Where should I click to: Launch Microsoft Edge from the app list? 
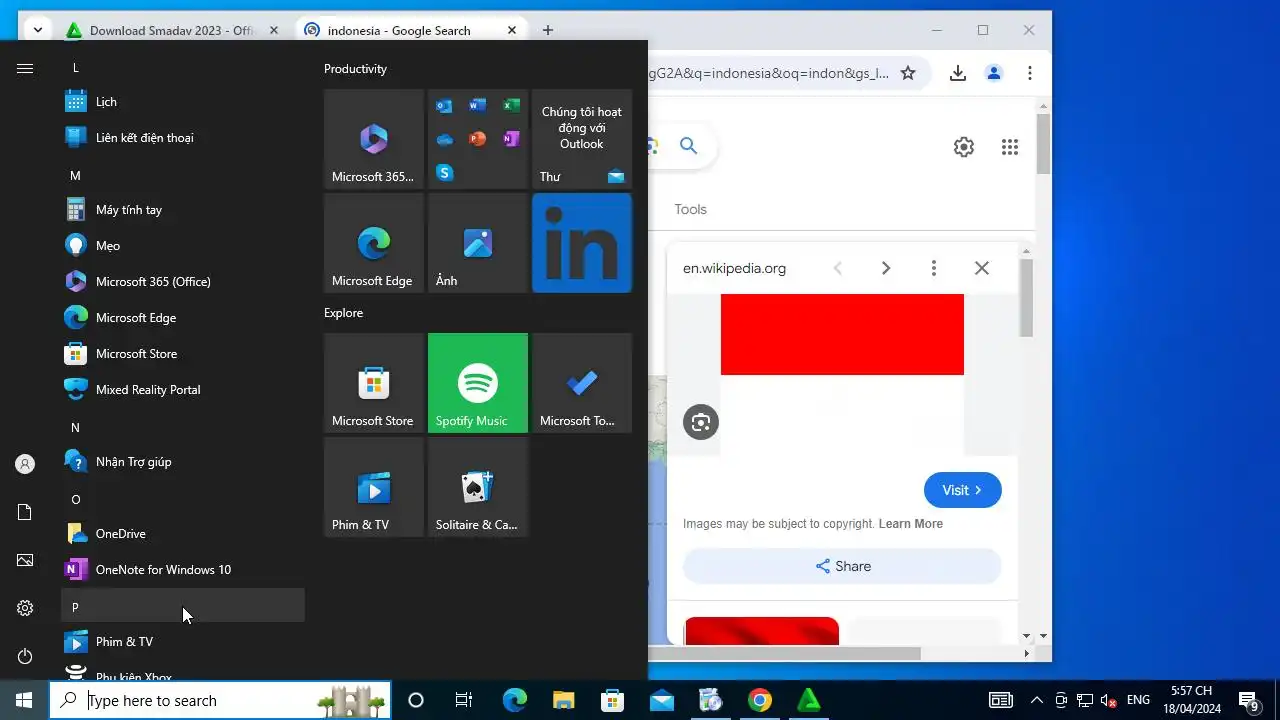tap(183, 318)
